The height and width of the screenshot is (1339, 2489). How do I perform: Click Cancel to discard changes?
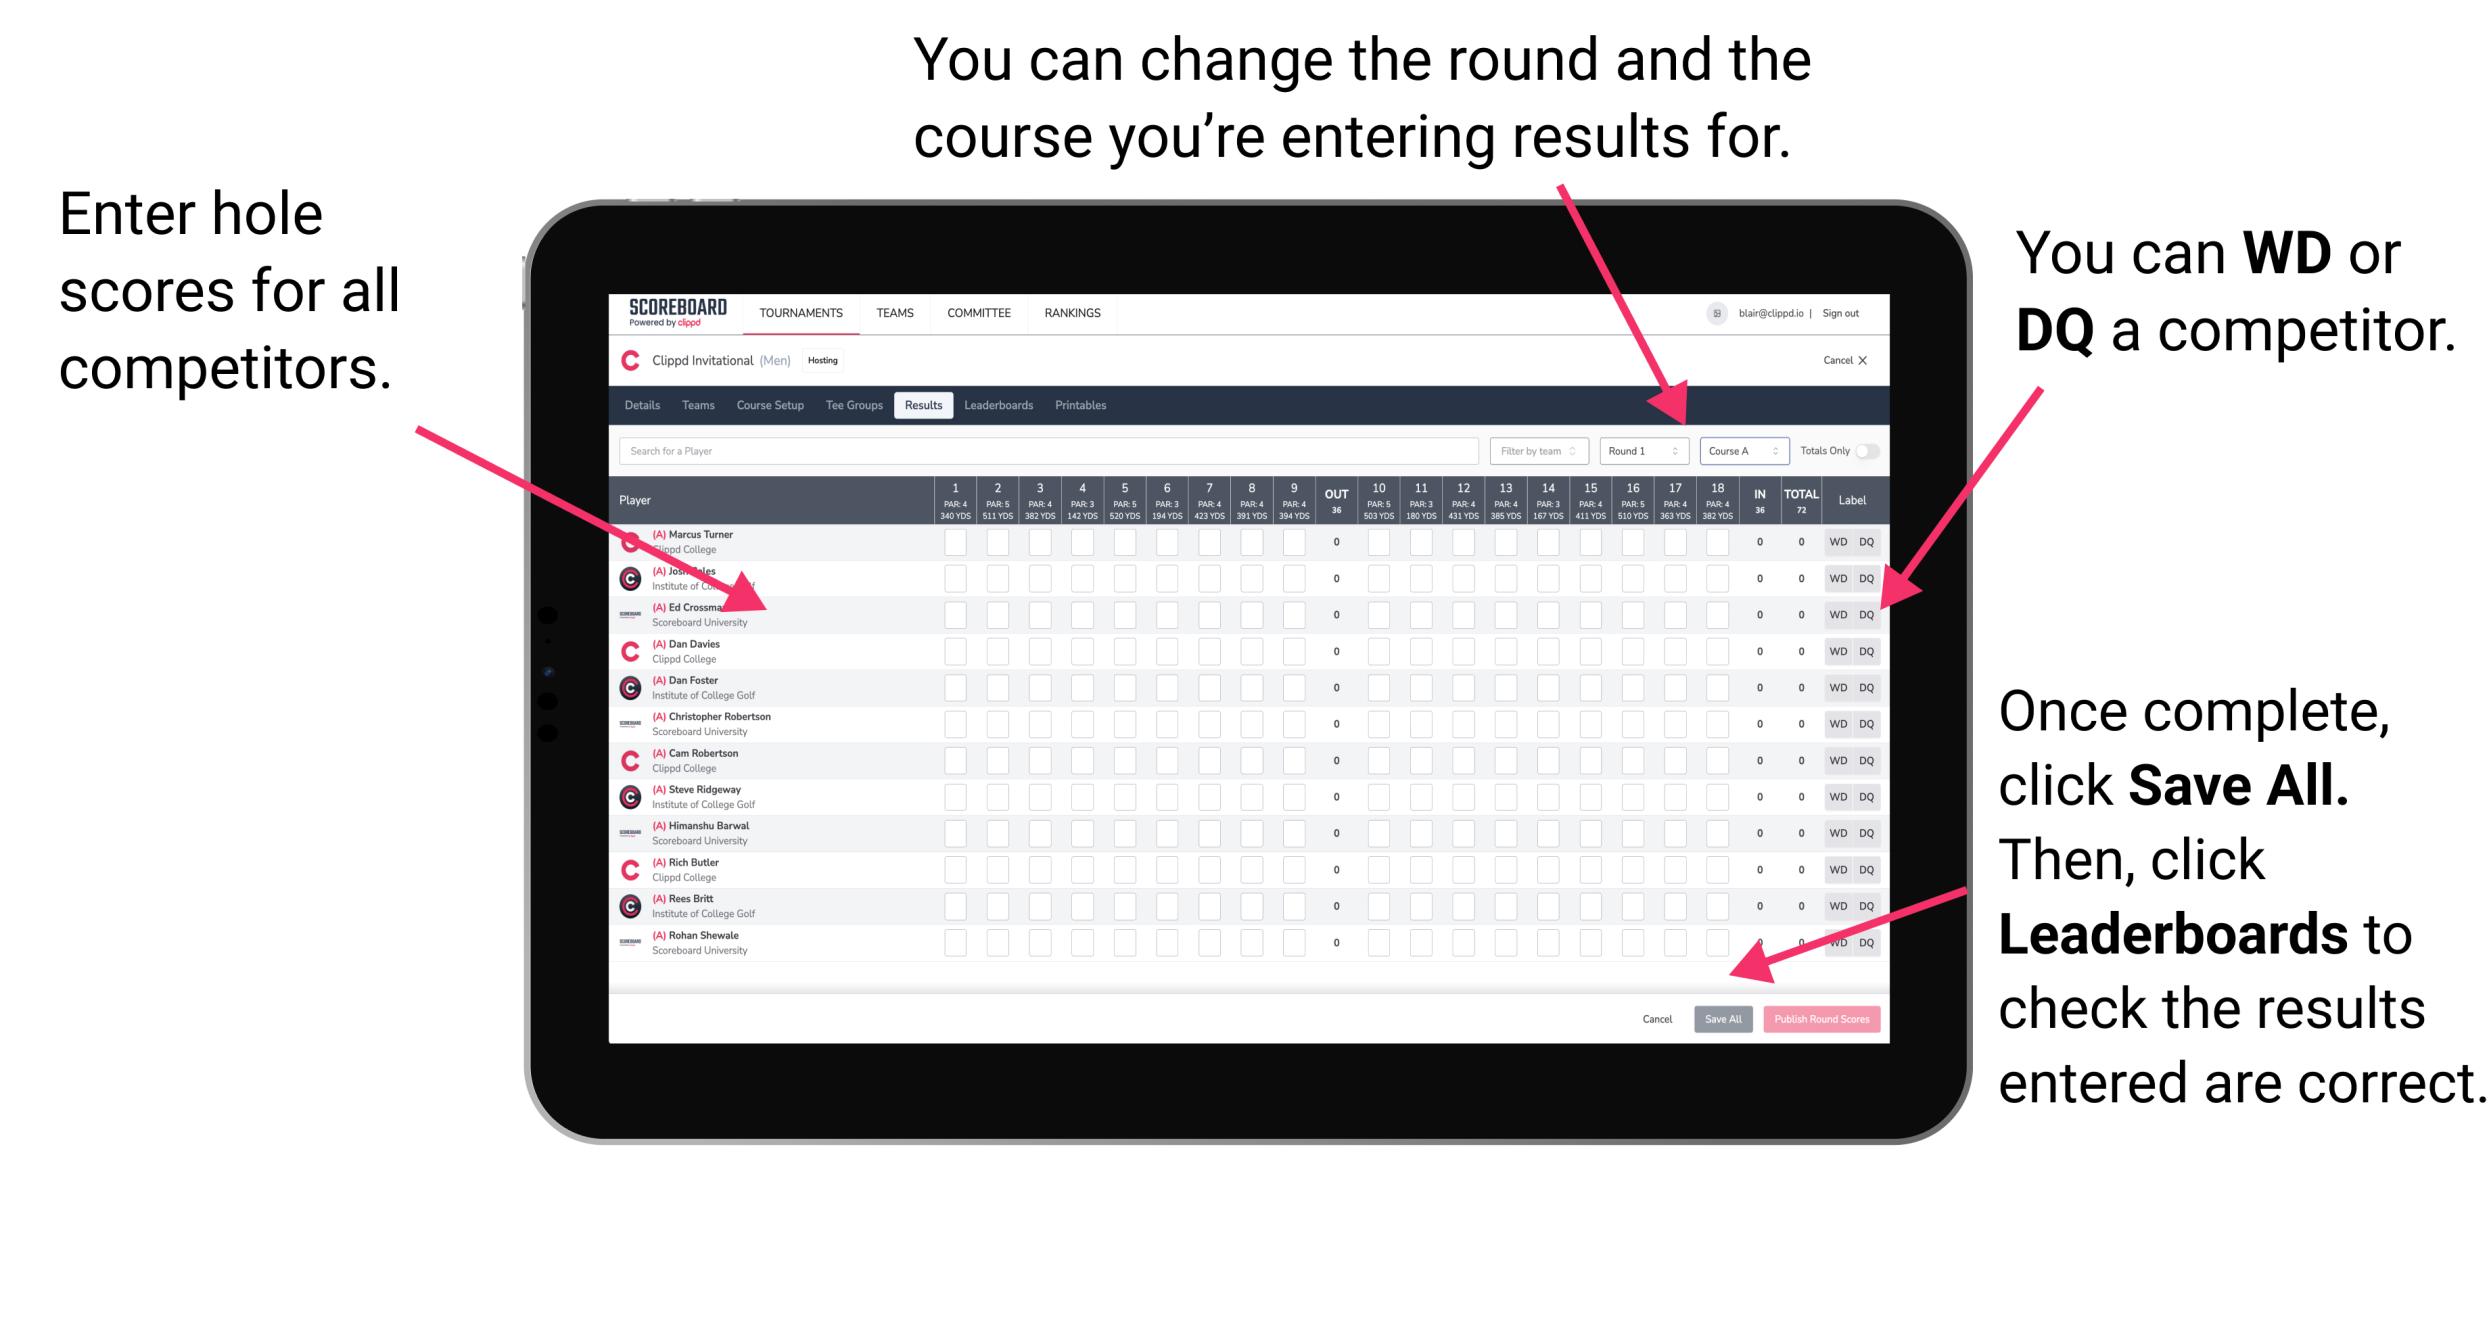[x=1657, y=1017]
